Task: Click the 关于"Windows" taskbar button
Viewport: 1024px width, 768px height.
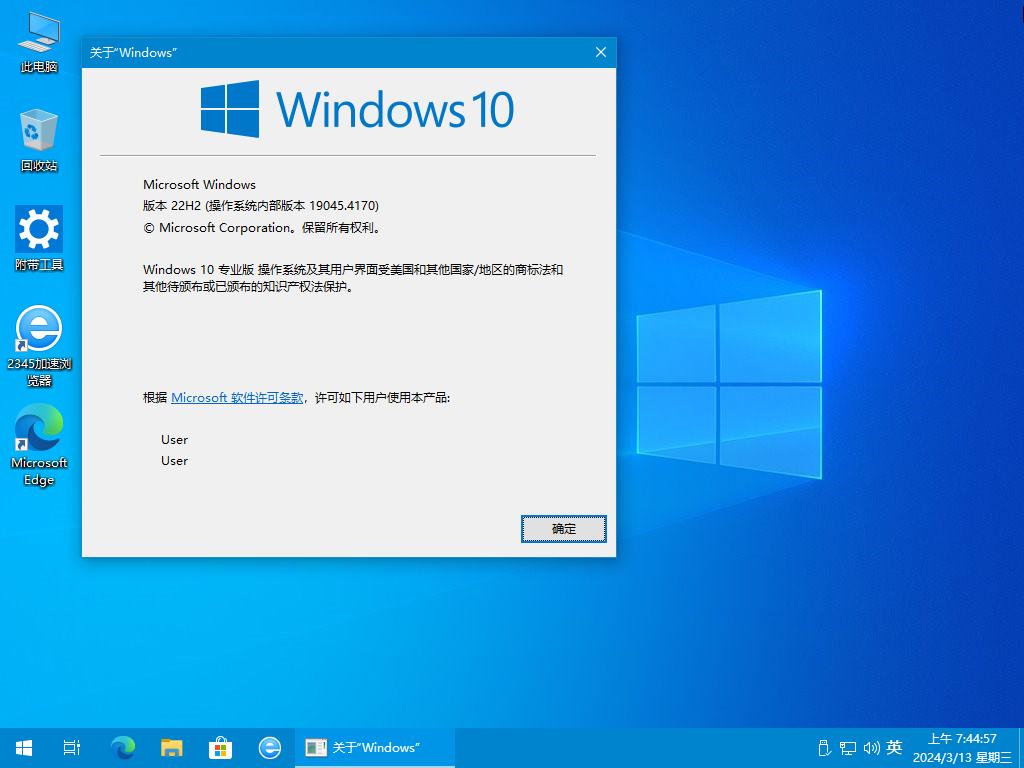Action: [x=375, y=748]
